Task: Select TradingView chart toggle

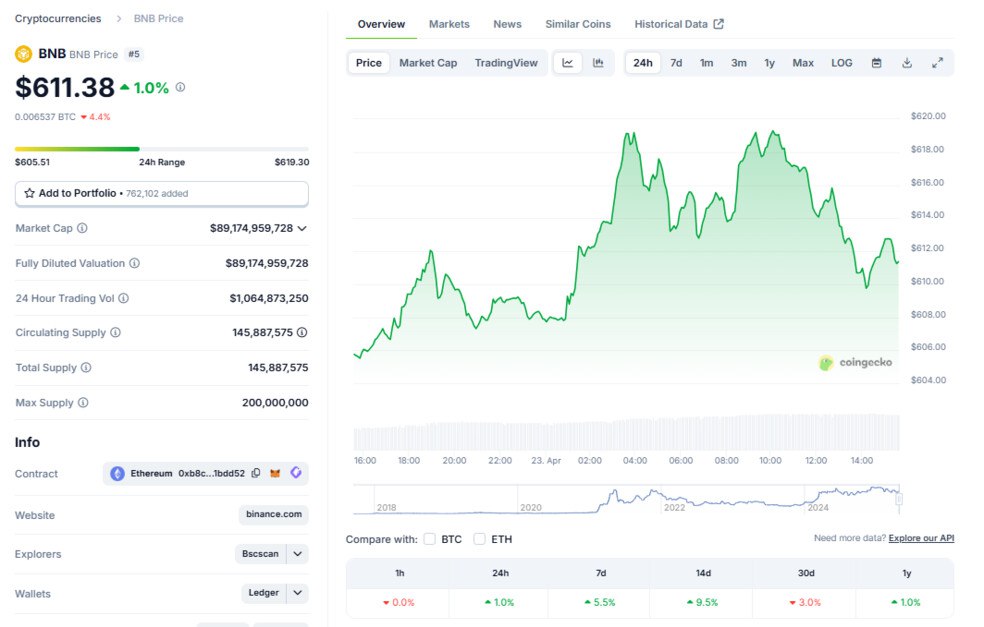Action: pyautogui.click(x=506, y=63)
